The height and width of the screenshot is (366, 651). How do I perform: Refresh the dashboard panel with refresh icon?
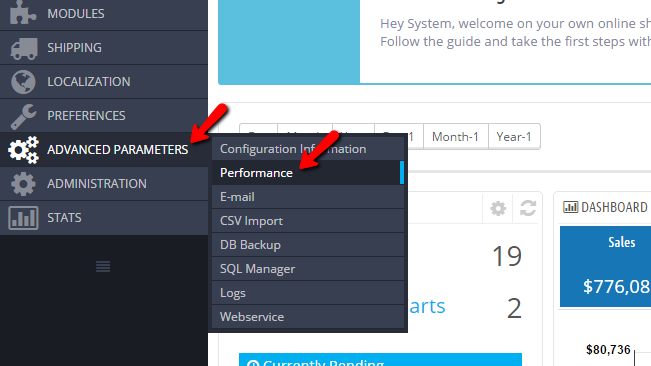click(528, 208)
